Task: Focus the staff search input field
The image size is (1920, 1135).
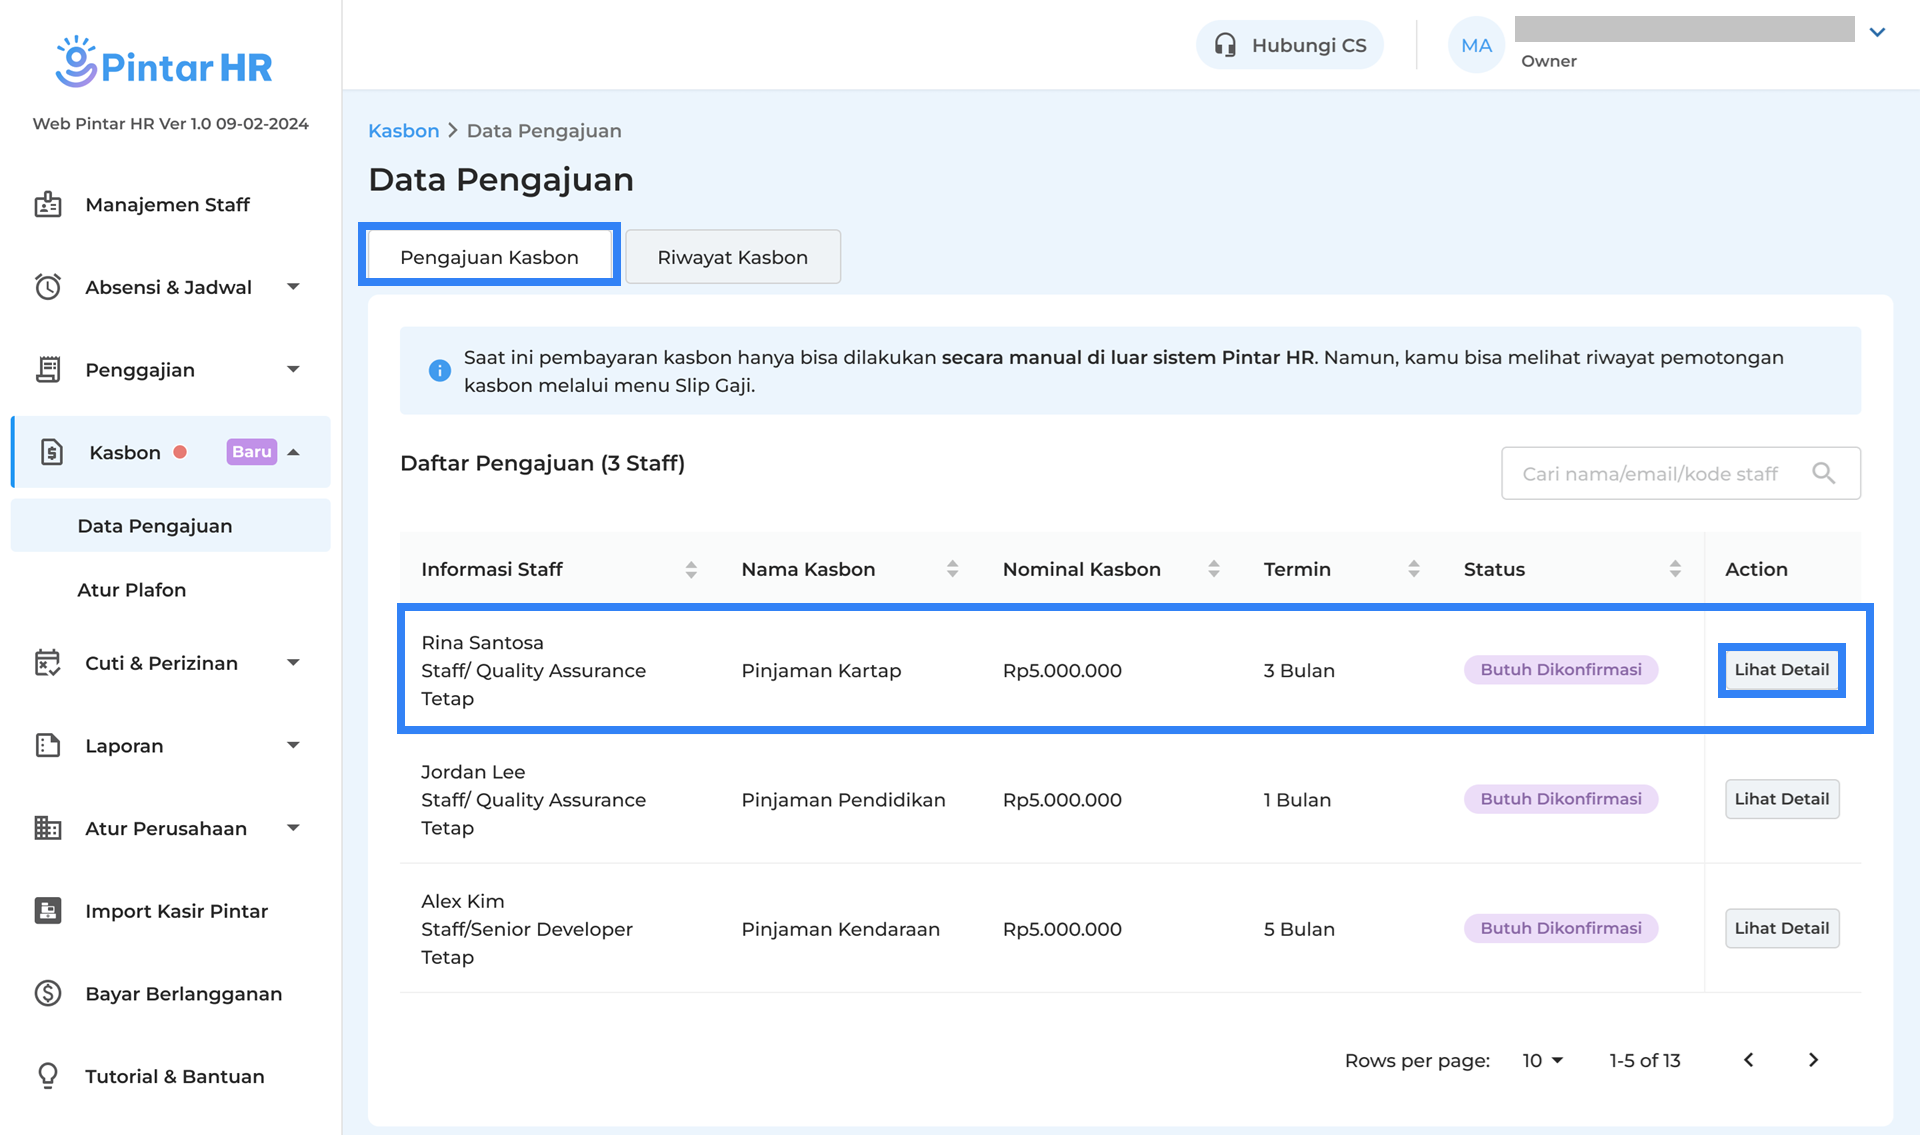Action: 1650,473
